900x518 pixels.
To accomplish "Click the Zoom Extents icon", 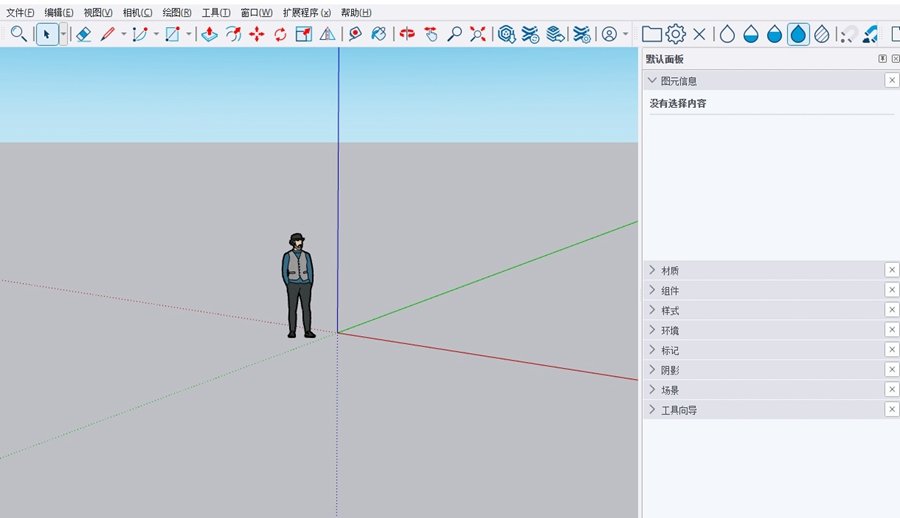I will (478, 34).
